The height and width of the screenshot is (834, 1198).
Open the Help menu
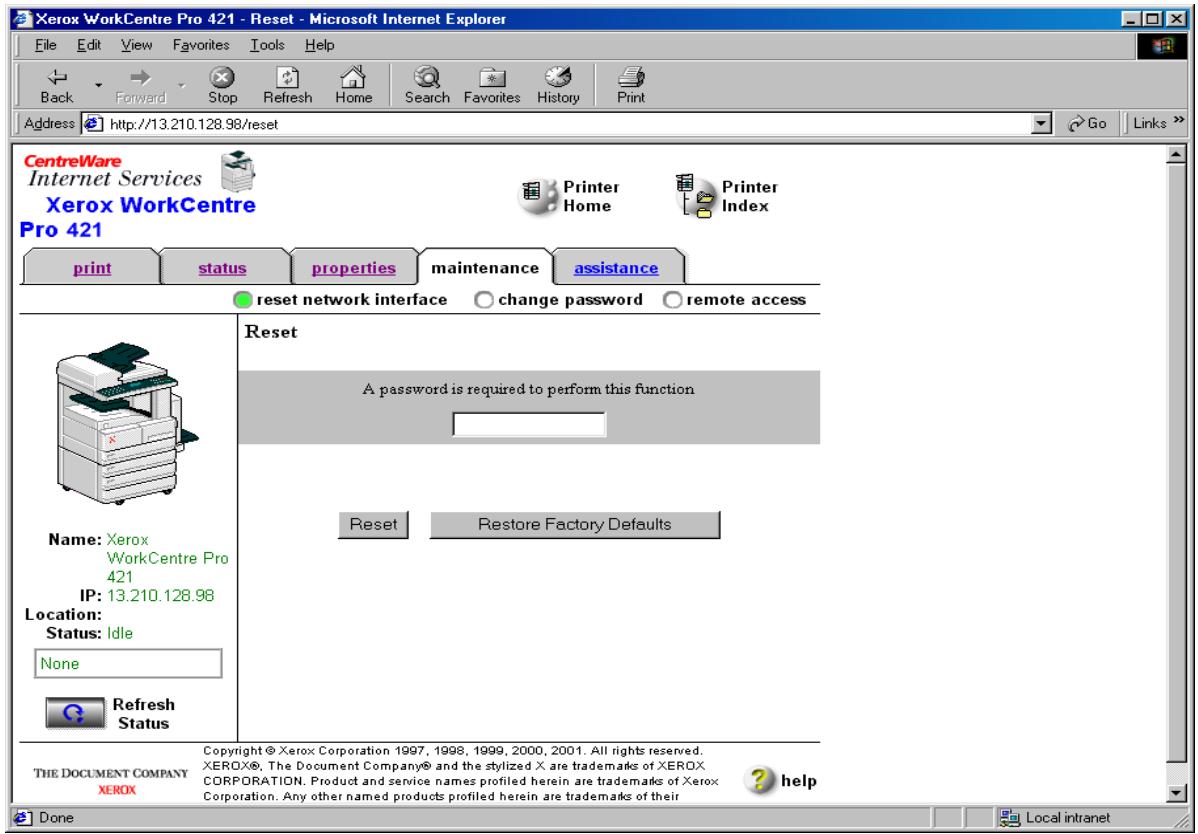coord(319,45)
